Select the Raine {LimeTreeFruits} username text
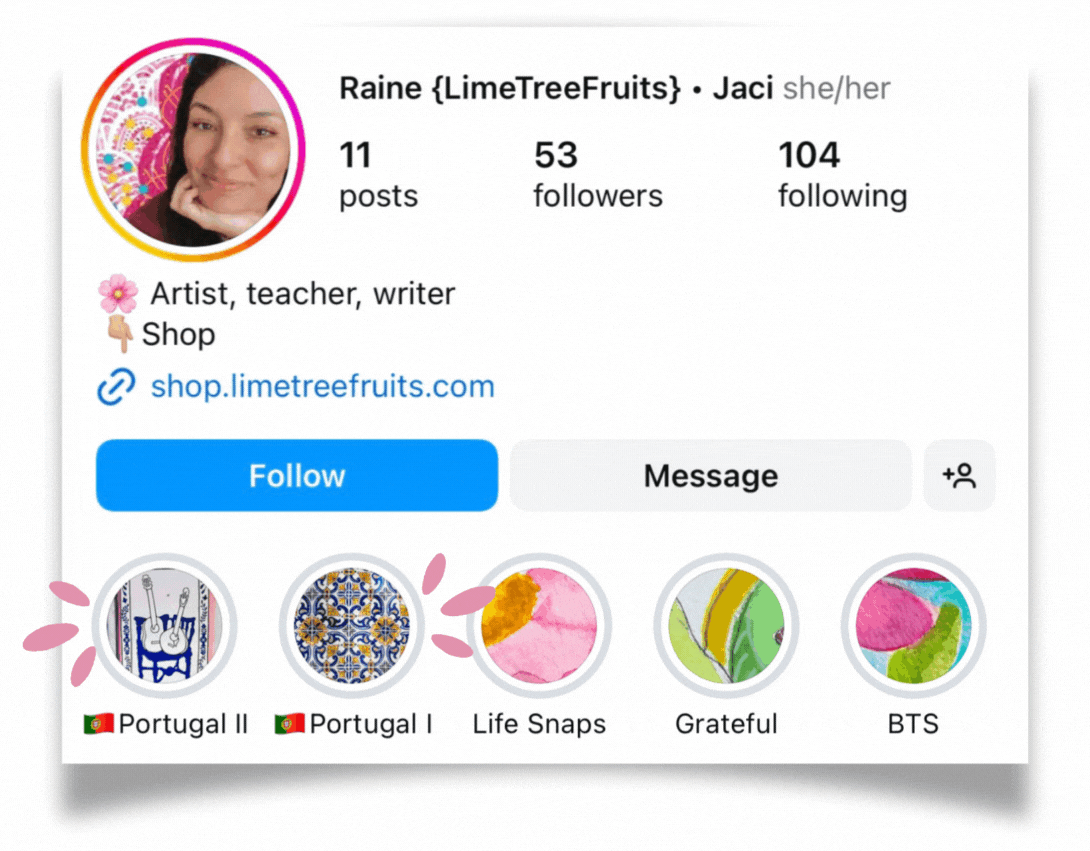This screenshot has width=1090, height=851. point(510,89)
